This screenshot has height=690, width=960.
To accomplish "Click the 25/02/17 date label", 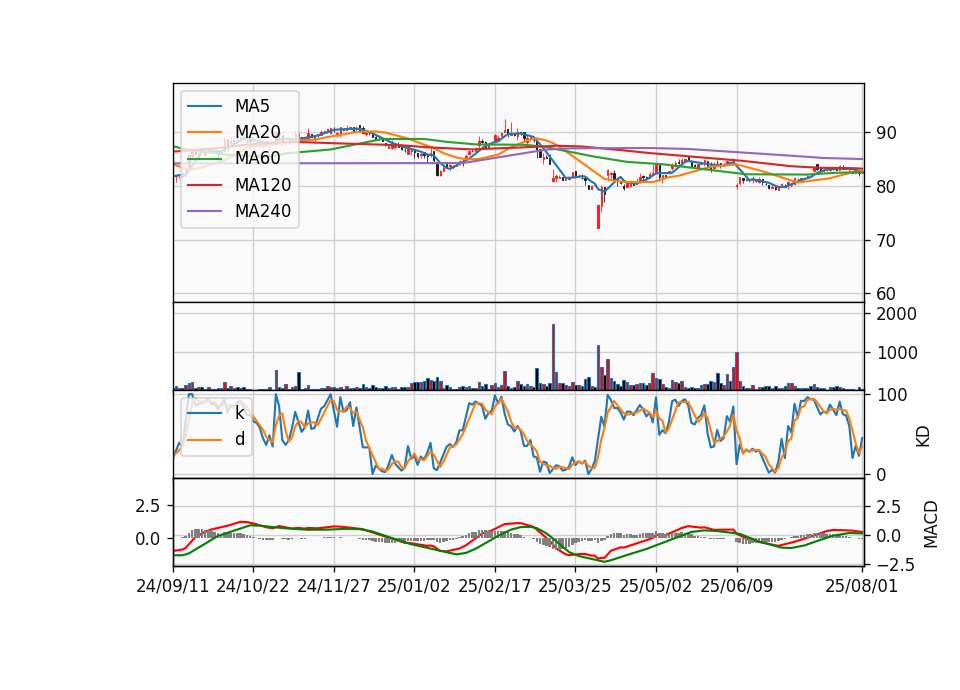I will pyautogui.click(x=495, y=586).
